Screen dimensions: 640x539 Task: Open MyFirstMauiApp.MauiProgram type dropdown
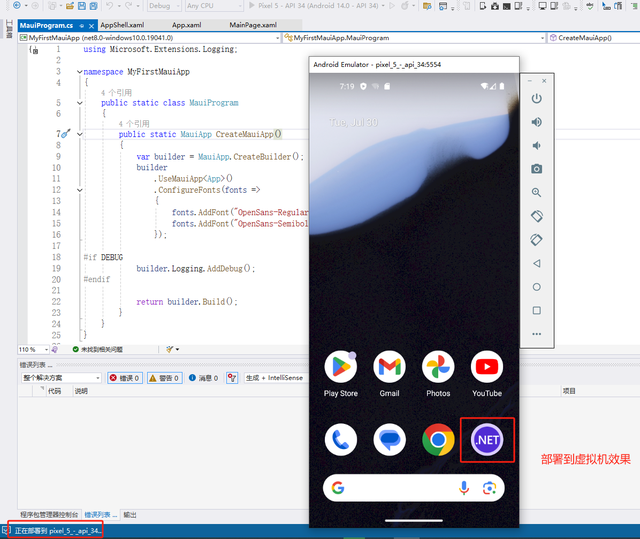[415, 38]
